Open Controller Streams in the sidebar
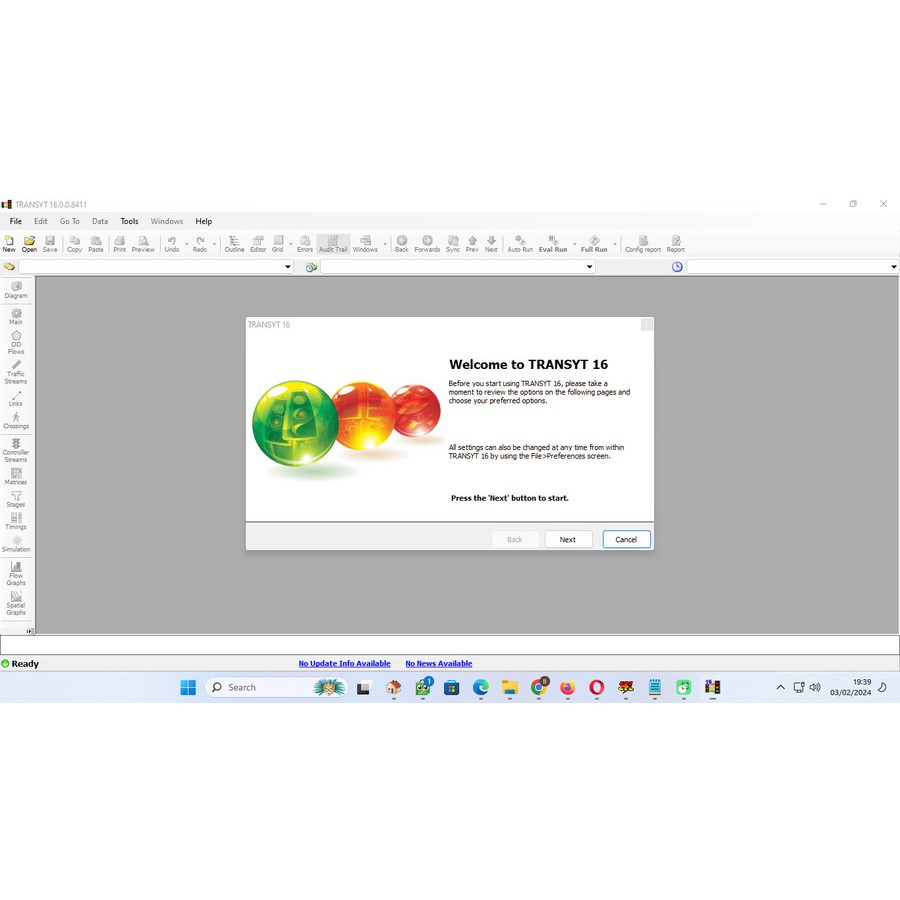The image size is (900, 900). pos(16,451)
